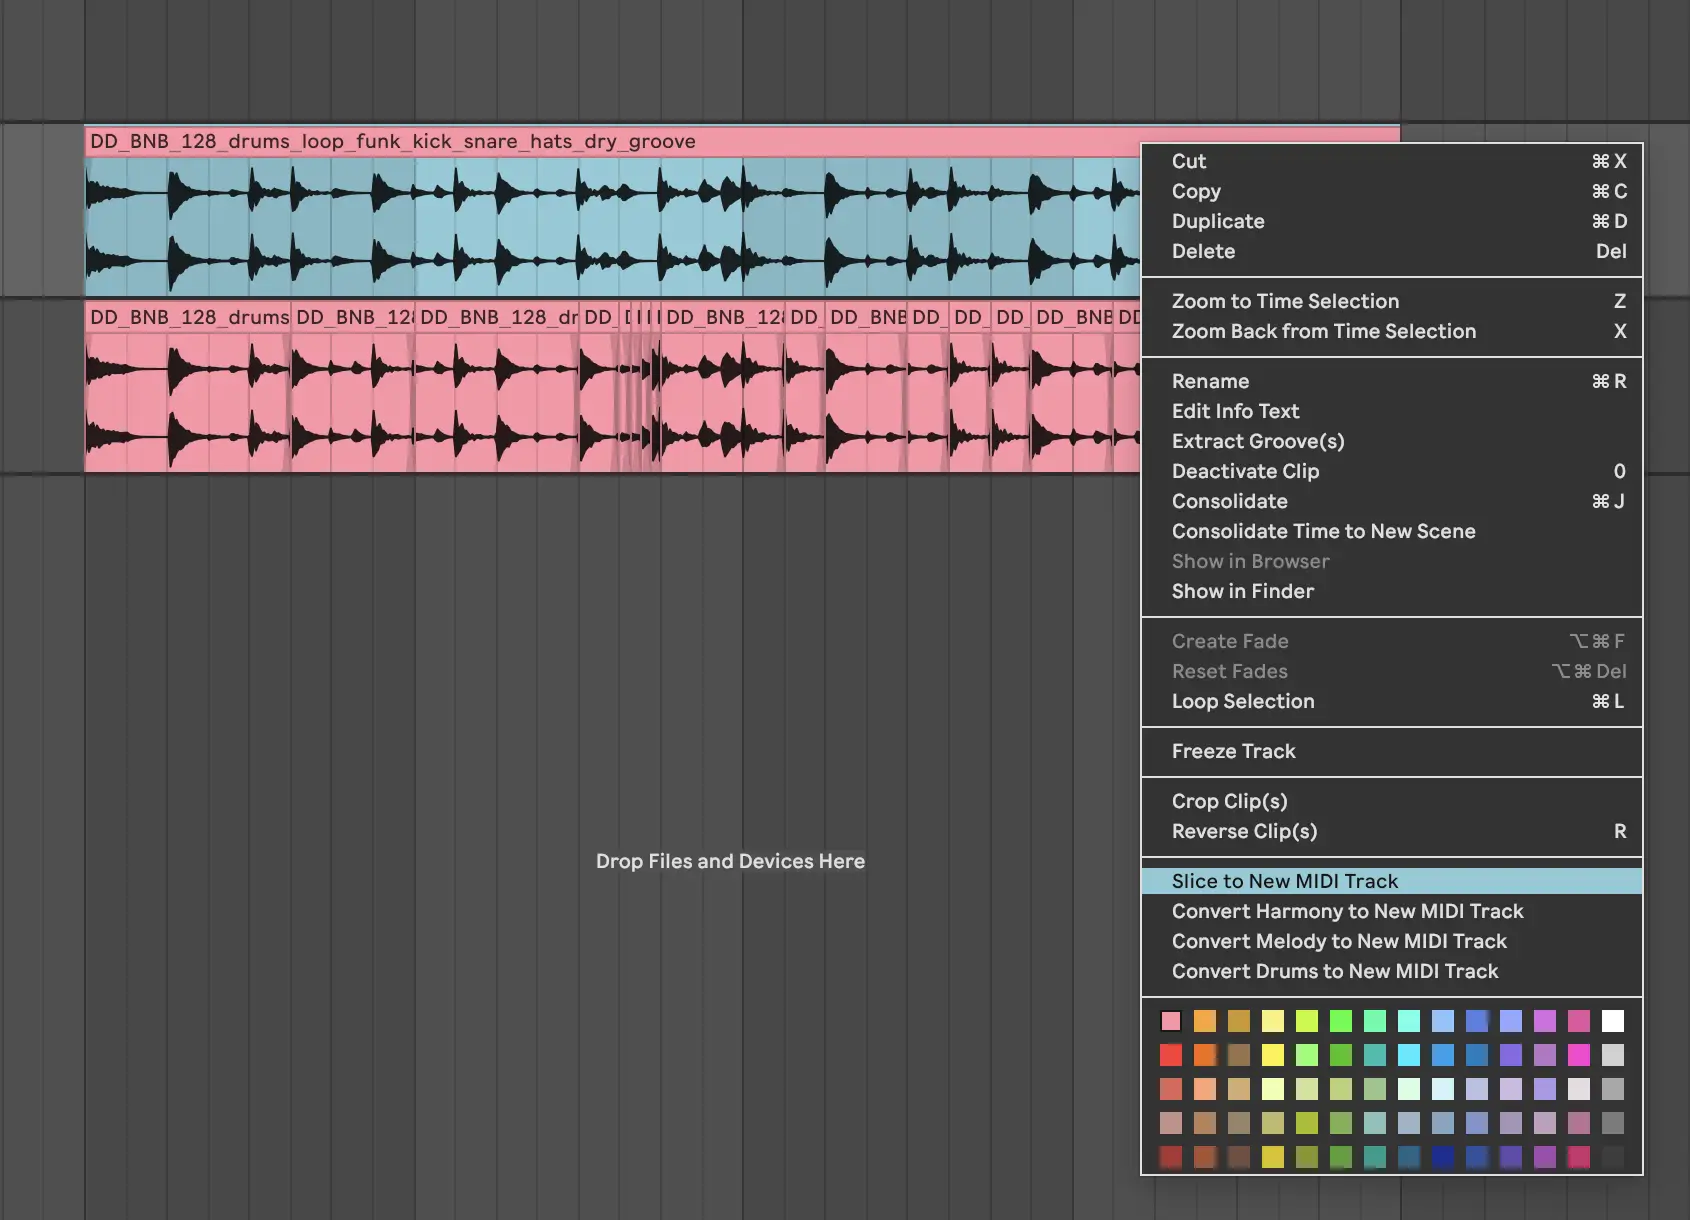Select Copy in the clip menu
The height and width of the screenshot is (1220, 1690).
pyautogui.click(x=1196, y=191)
